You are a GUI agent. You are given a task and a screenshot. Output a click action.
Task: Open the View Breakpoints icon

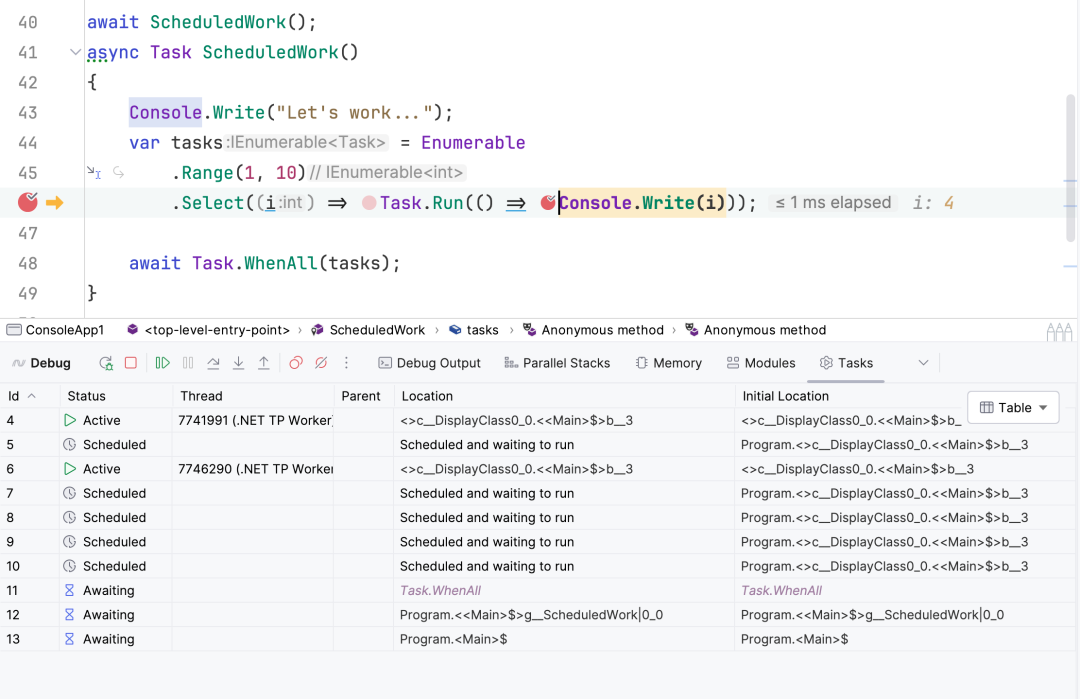click(295, 362)
